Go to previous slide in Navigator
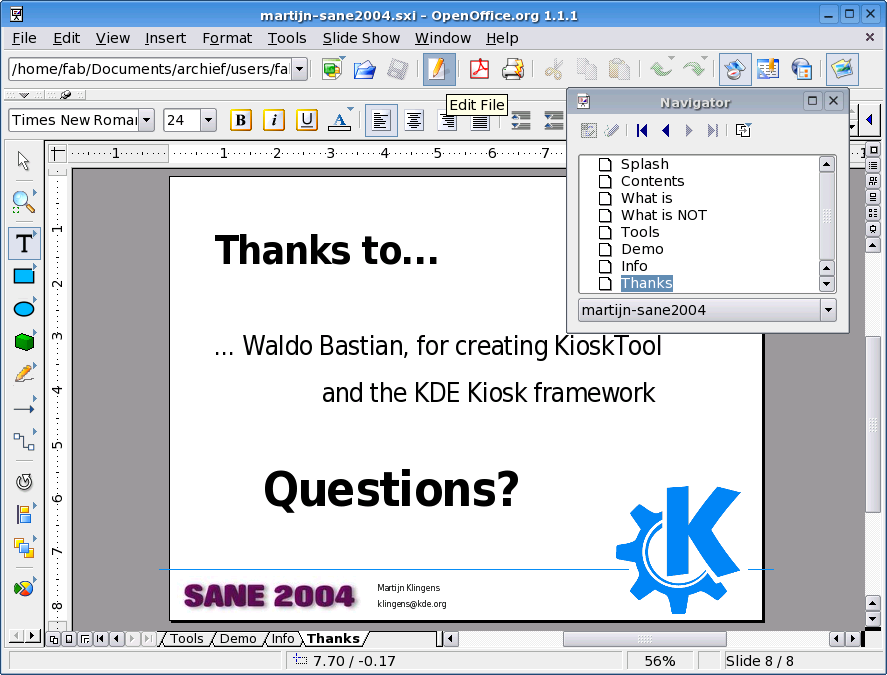Viewport: 887px width, 675px height. (x=666, y=131)
